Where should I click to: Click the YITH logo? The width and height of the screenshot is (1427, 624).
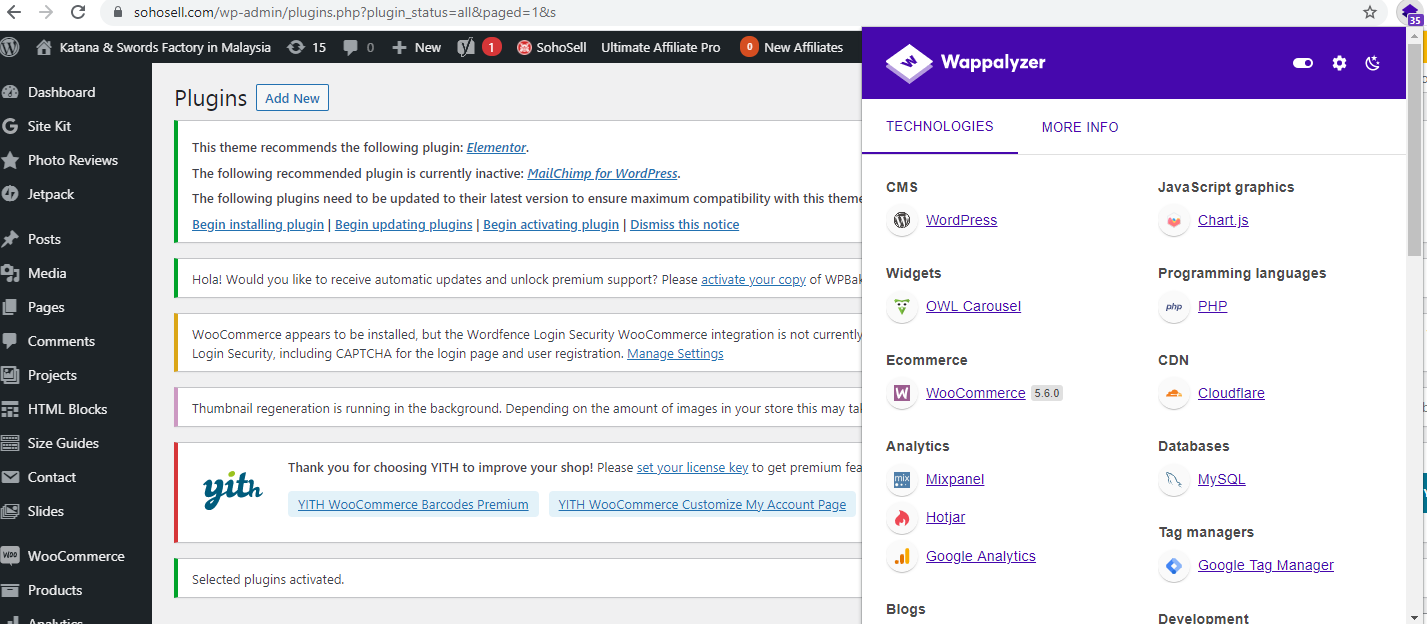(x=232, y=490)
